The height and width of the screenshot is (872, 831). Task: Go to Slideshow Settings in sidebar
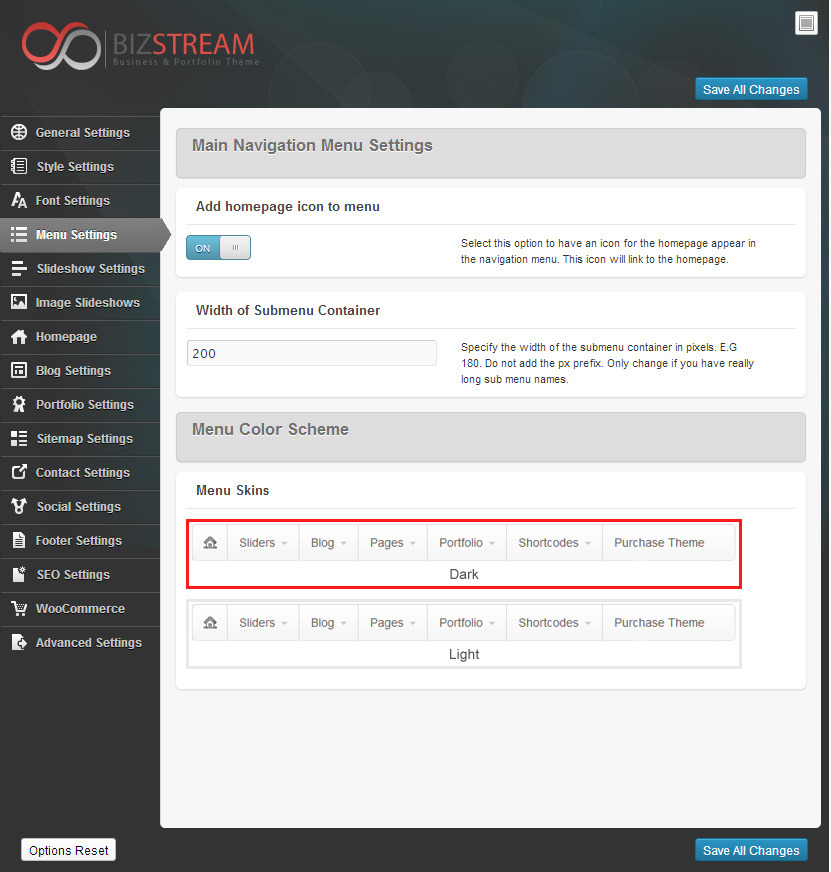point(90,268)
